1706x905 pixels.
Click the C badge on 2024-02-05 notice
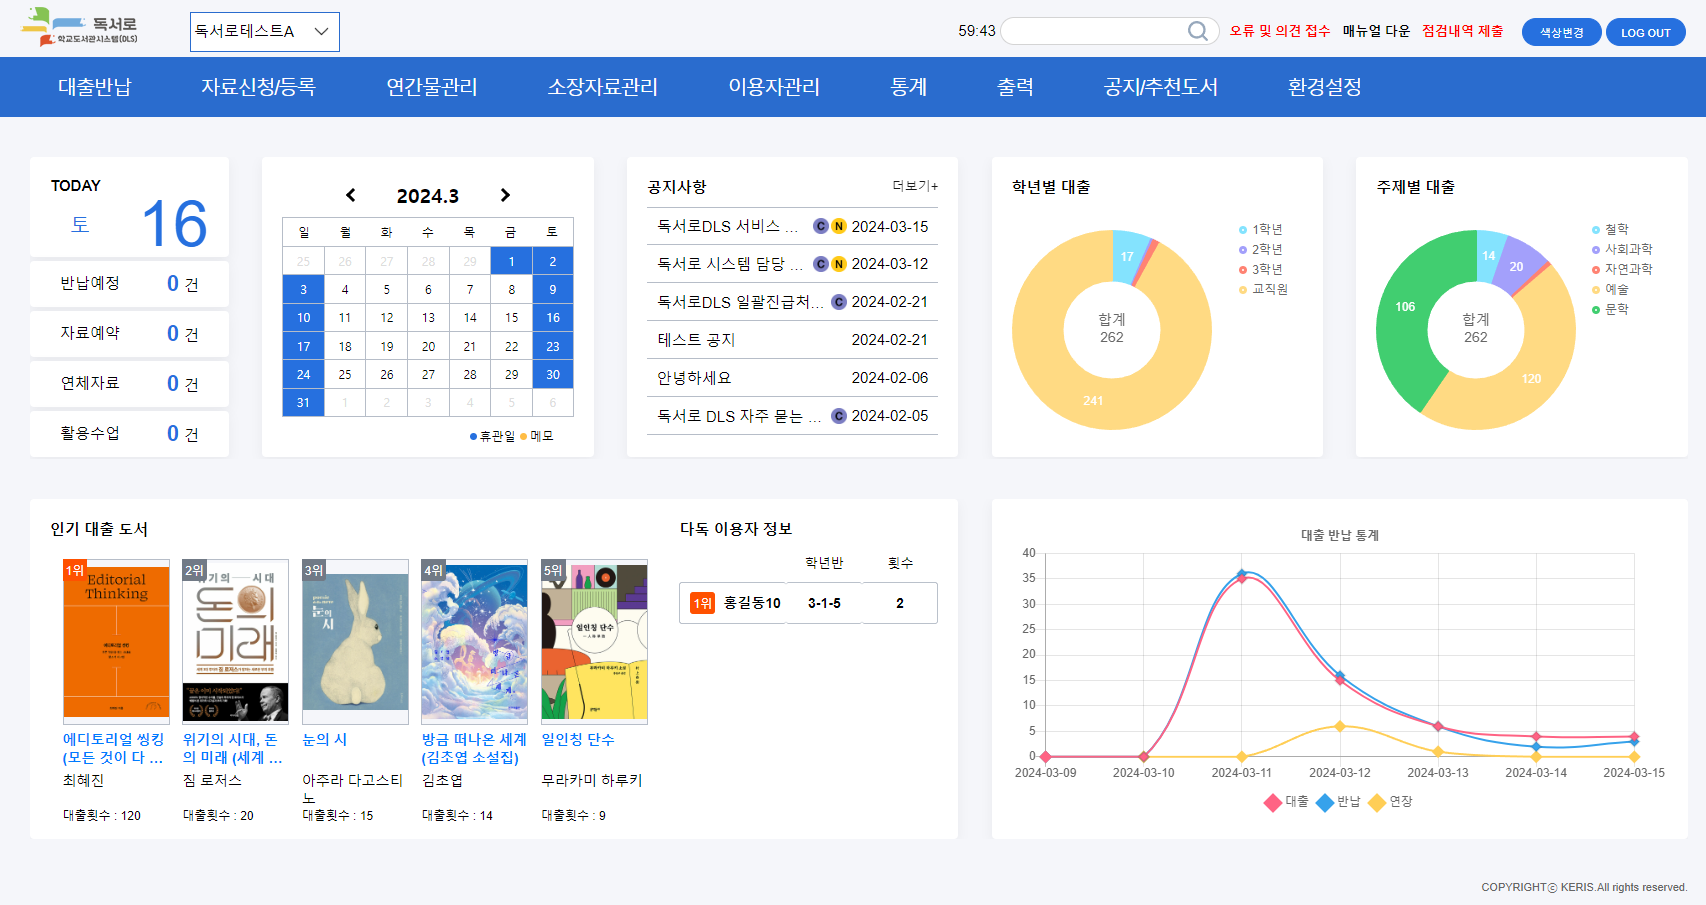pyautogui.click(x=839, y=416)
